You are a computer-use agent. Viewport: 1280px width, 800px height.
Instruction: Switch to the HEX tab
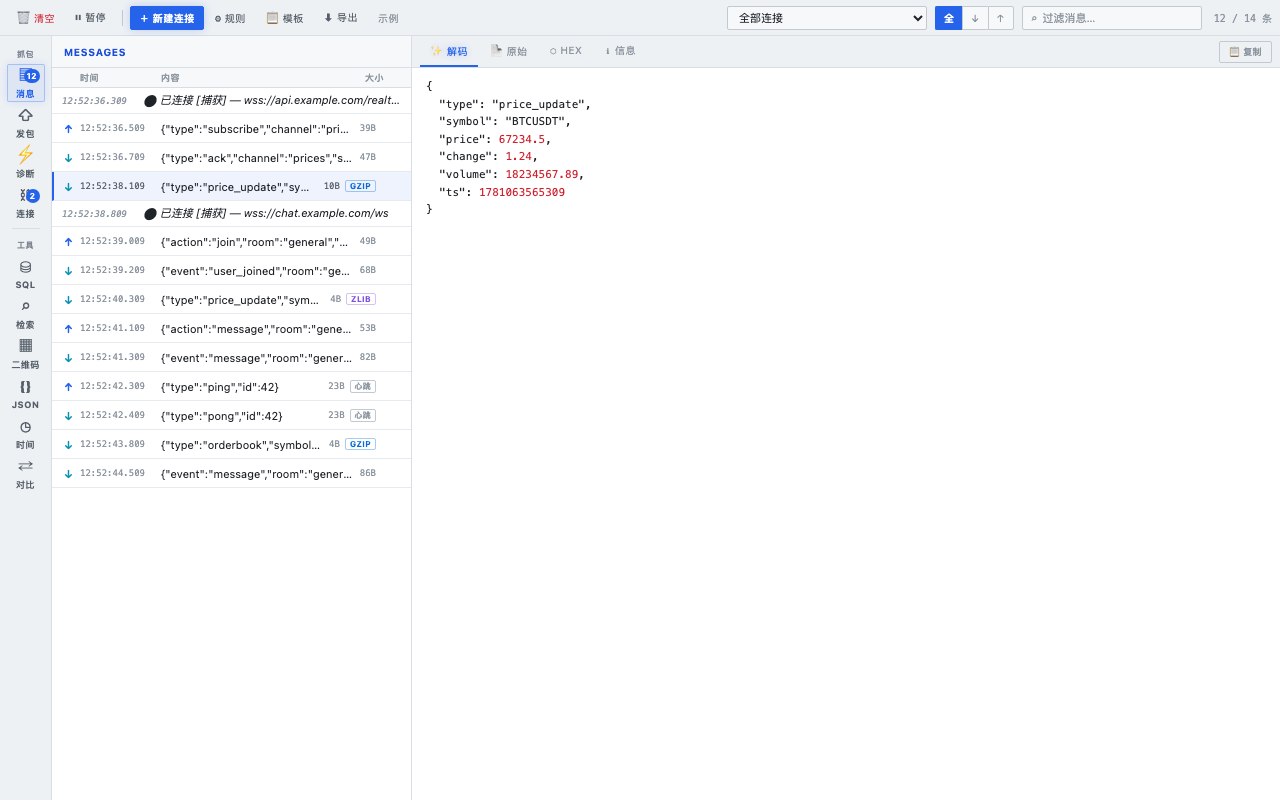point(566,51)
